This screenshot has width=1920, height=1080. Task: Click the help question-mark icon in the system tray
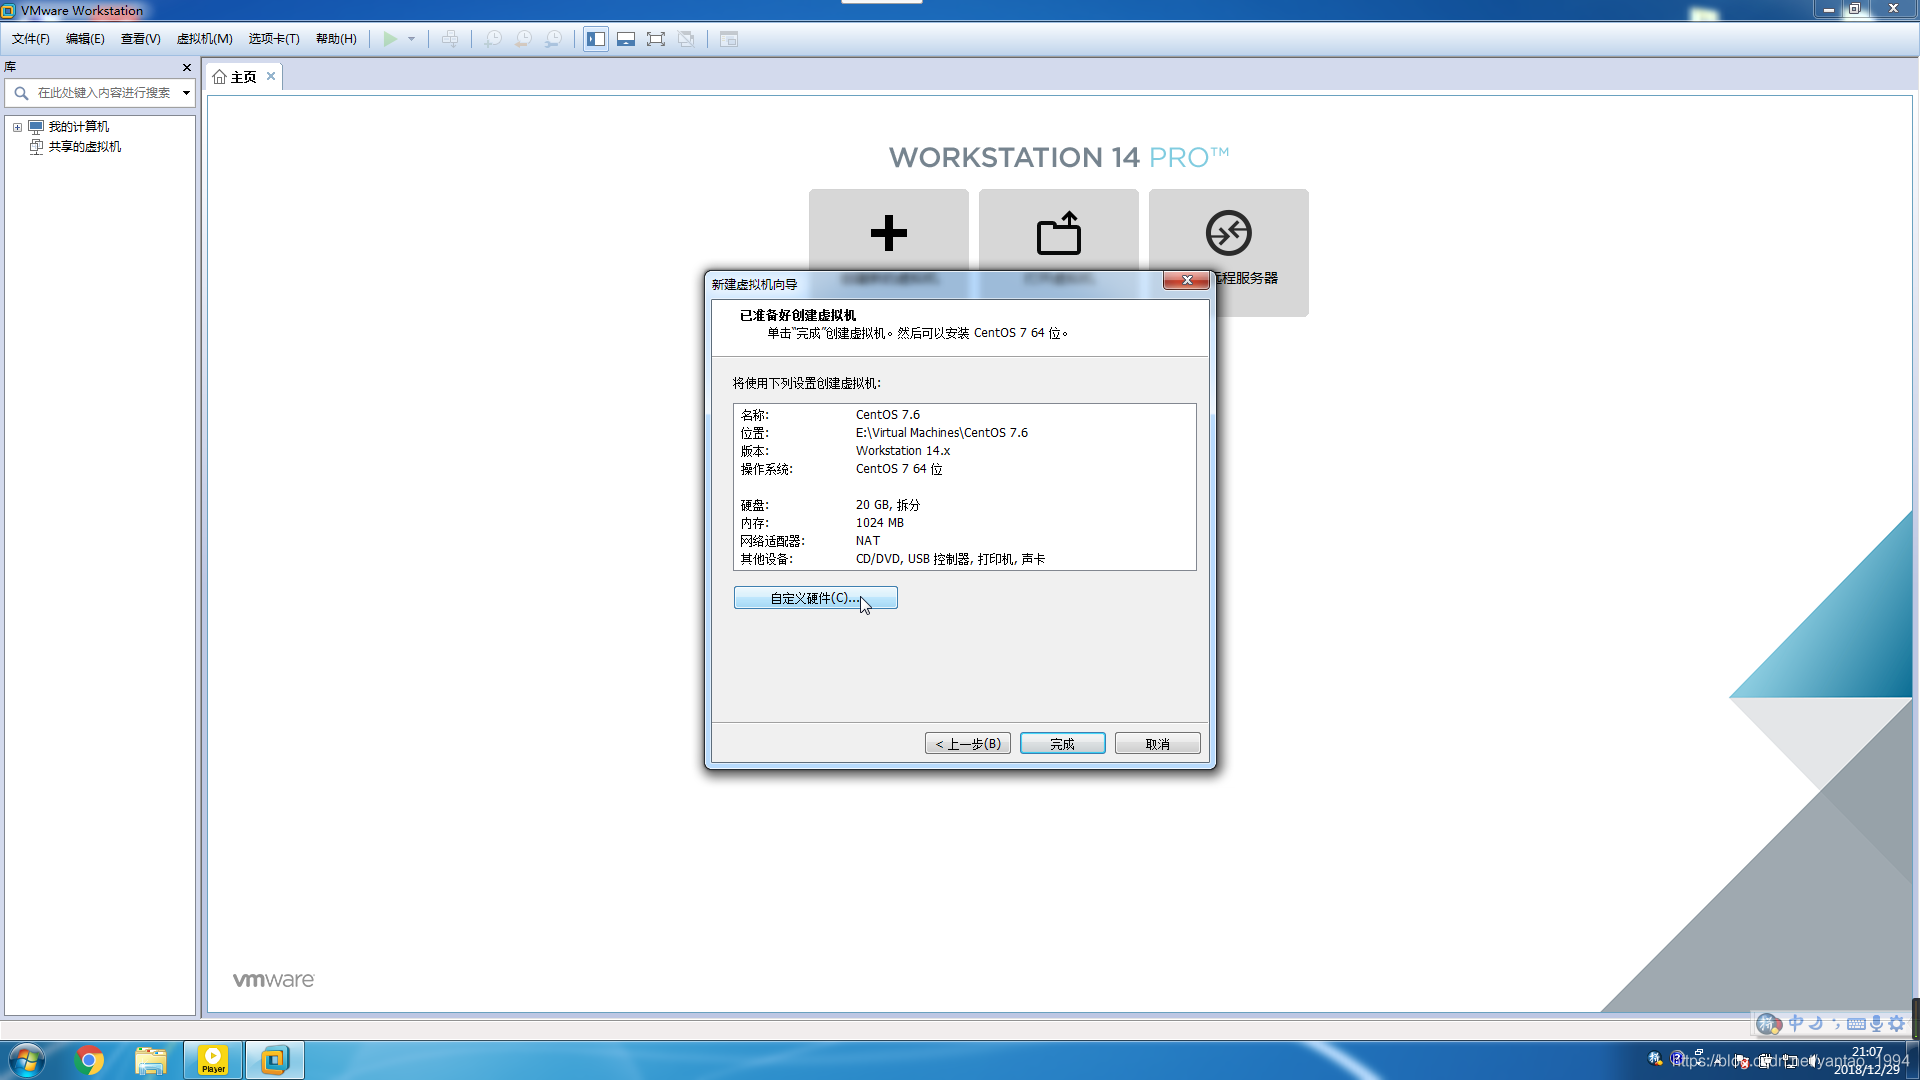(x=1677, y=1058)
